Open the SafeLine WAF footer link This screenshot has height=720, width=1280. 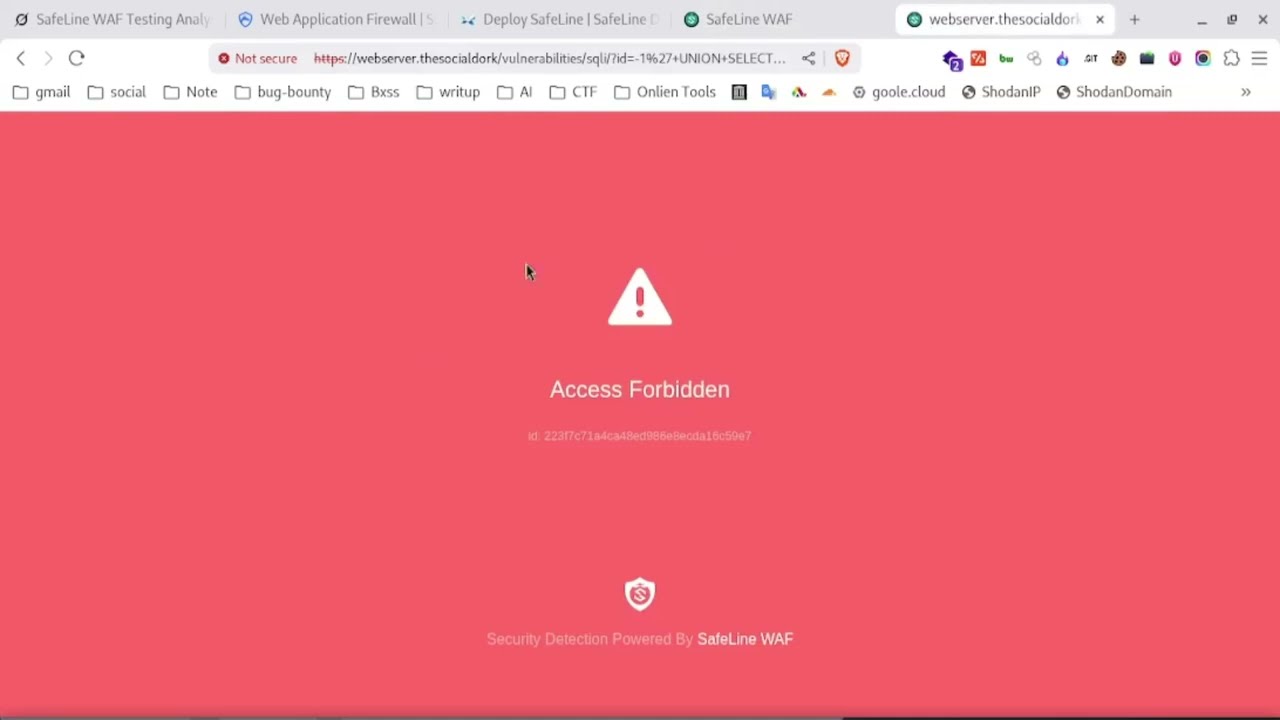[x=745, y=639]
